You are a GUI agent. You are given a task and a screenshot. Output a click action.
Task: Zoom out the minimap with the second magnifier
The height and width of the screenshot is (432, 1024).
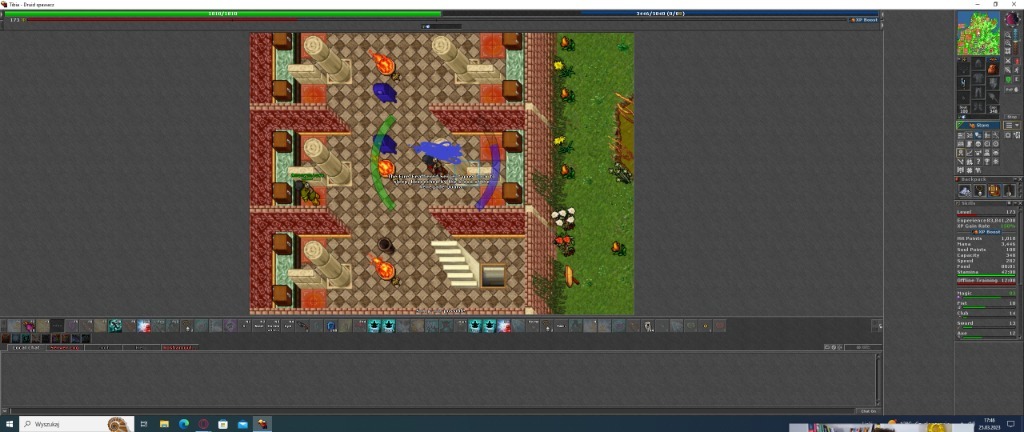1008,42
